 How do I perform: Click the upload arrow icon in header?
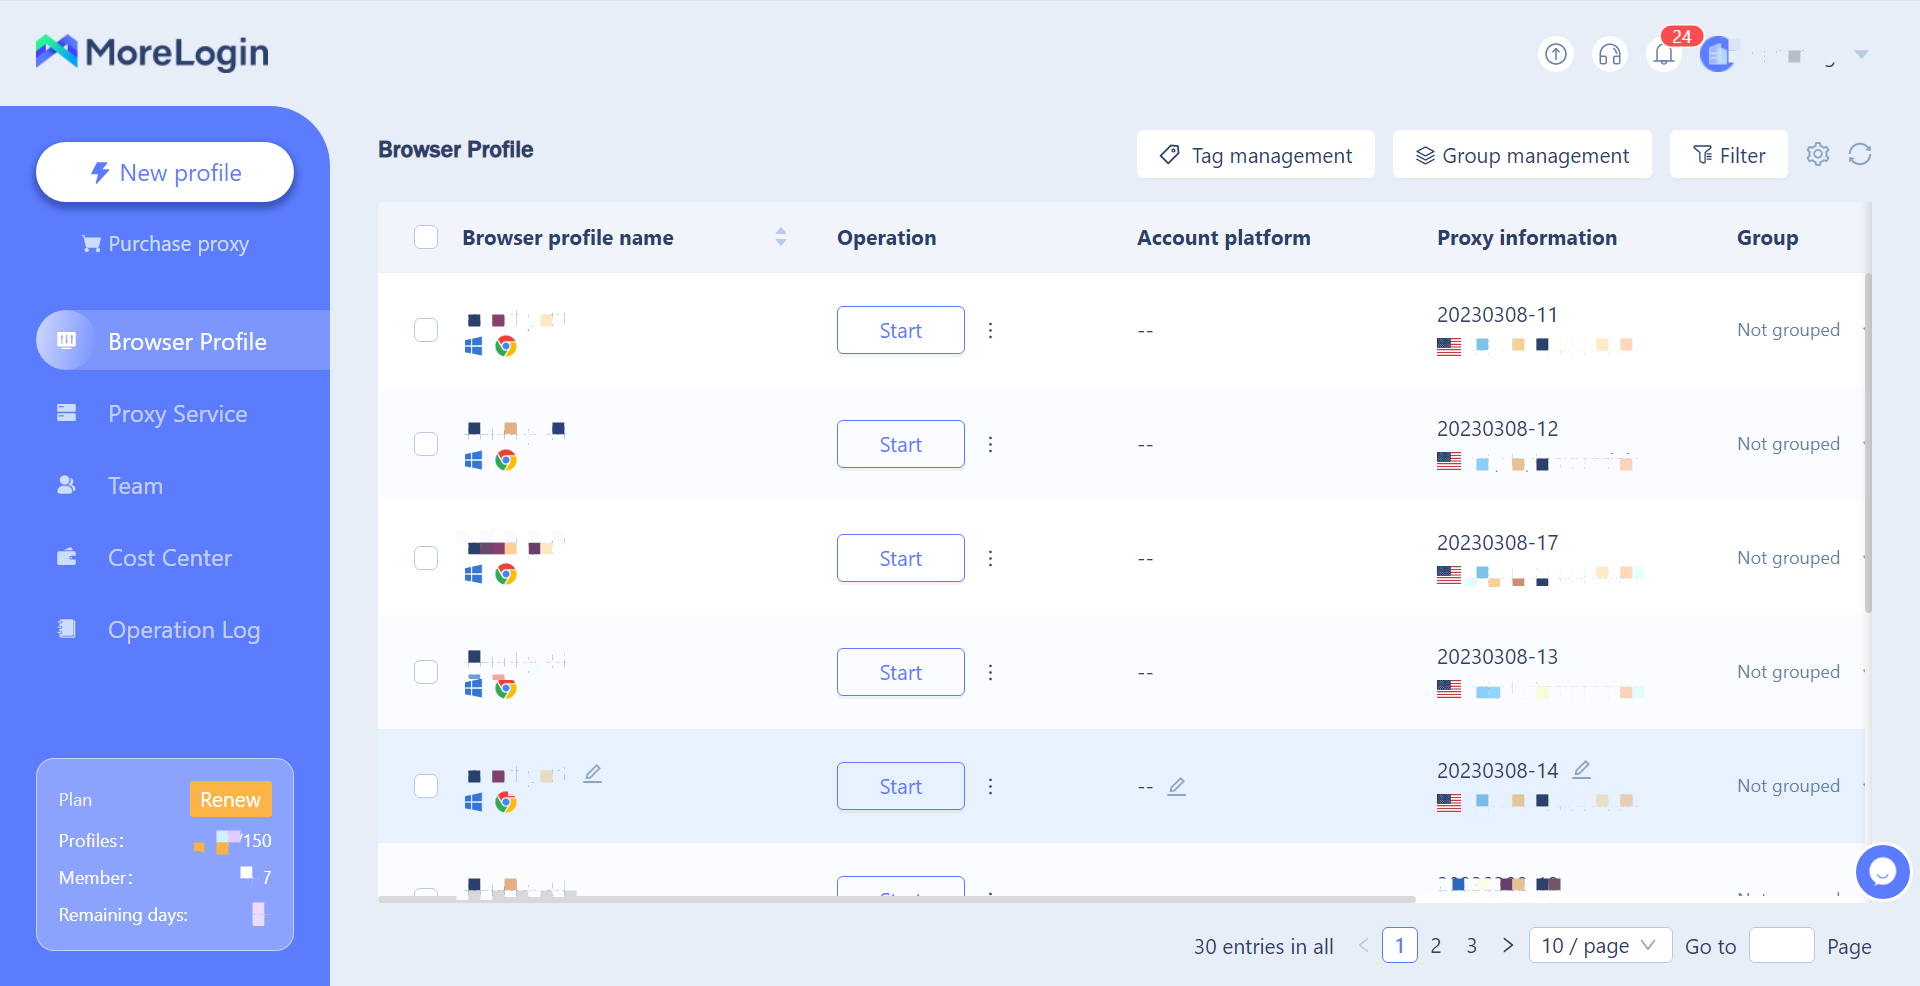[x=1556, y=54]
